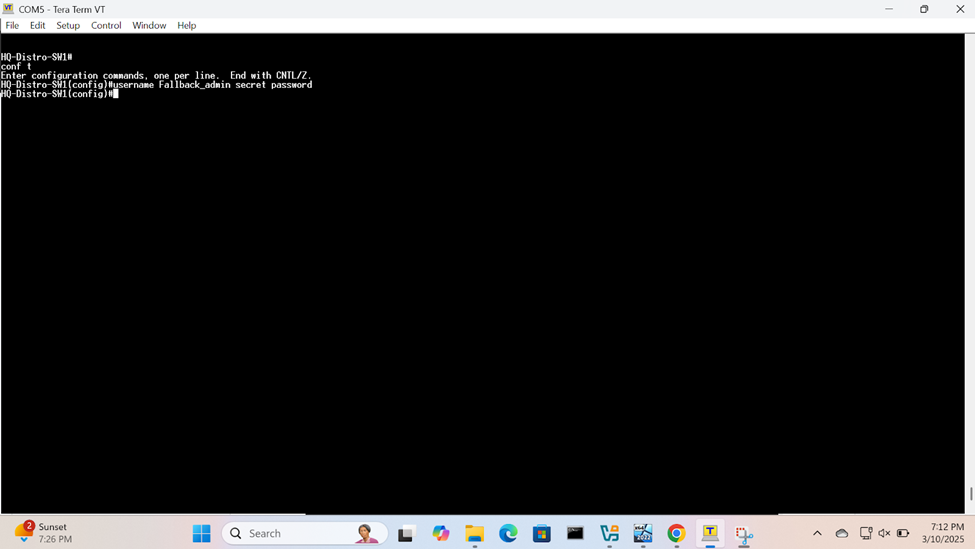The height and width of the screenshot is (549, 975).
Task: Open the File menu
Action: pos(12,25)
